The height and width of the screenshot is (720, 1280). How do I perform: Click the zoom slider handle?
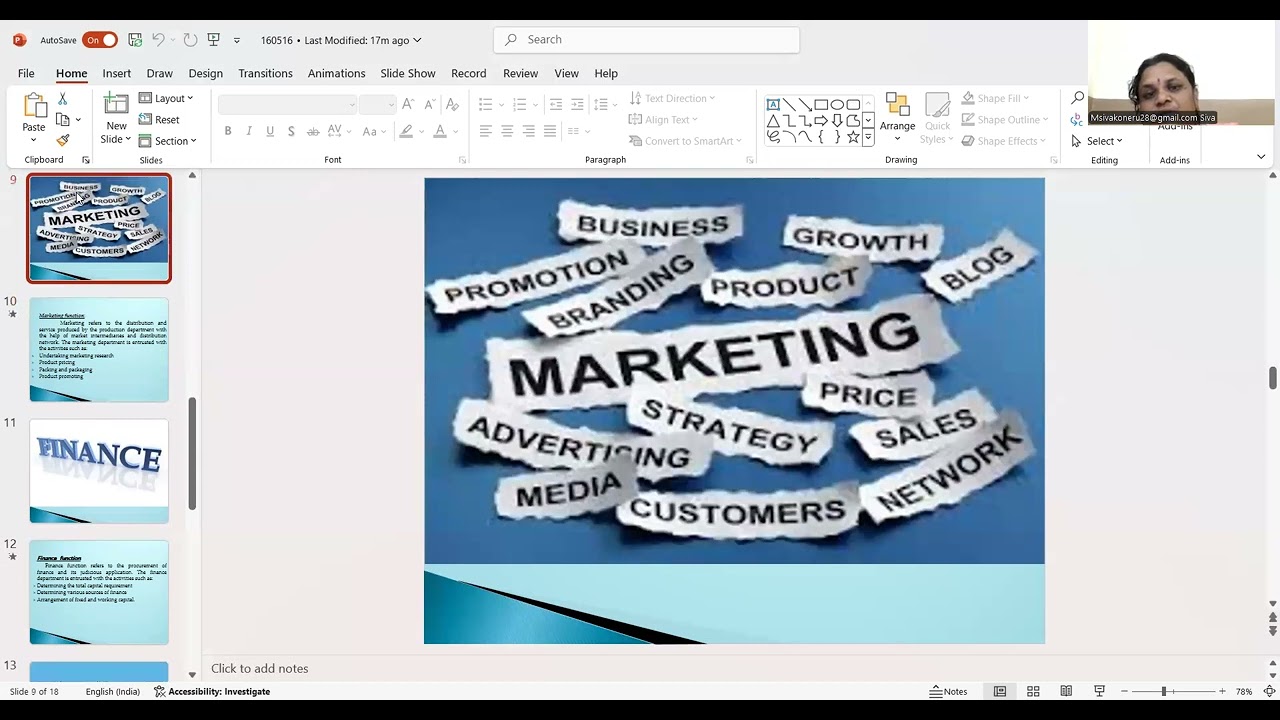coord(1164,691)
